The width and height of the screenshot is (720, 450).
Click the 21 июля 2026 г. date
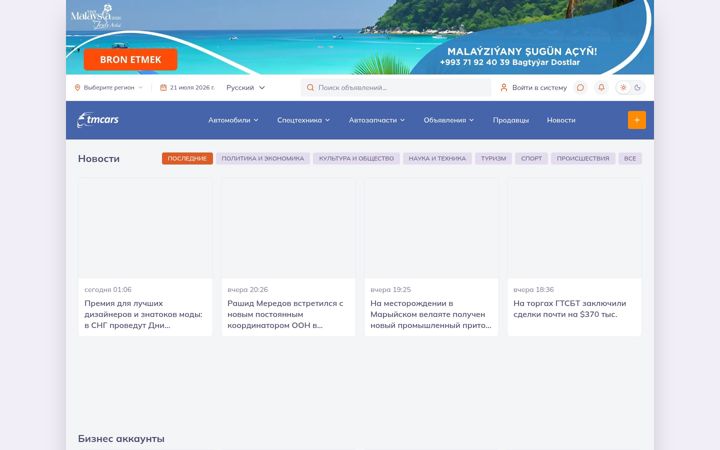pyautogui.click(x=192, y=87)
